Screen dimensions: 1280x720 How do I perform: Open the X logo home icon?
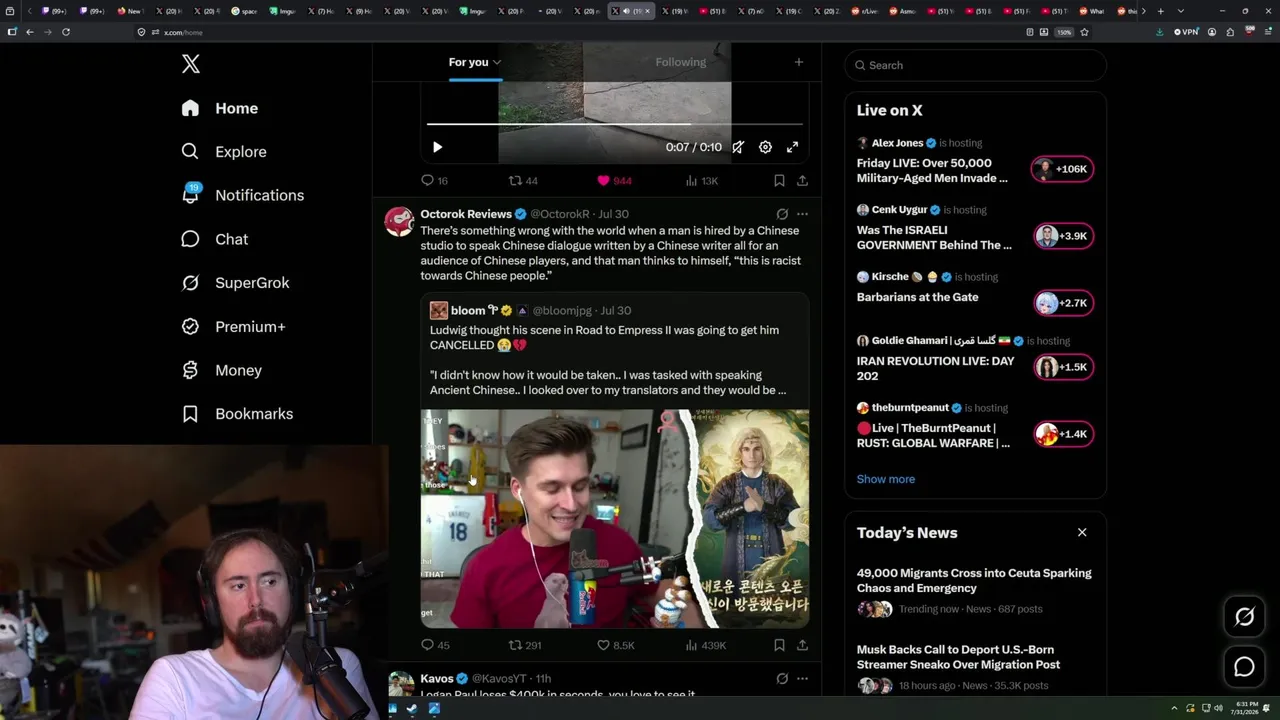(191, 64)
